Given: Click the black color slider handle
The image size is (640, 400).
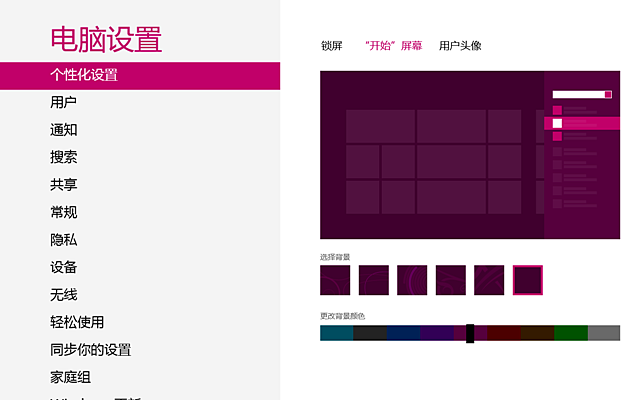Looking at the screenshot, I should [470, 333].
